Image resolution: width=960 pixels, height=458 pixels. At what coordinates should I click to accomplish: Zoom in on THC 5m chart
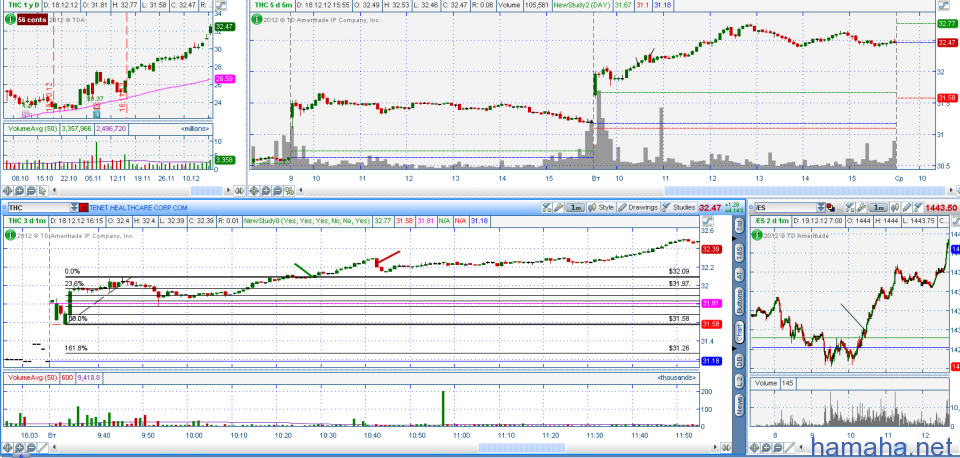266,191
